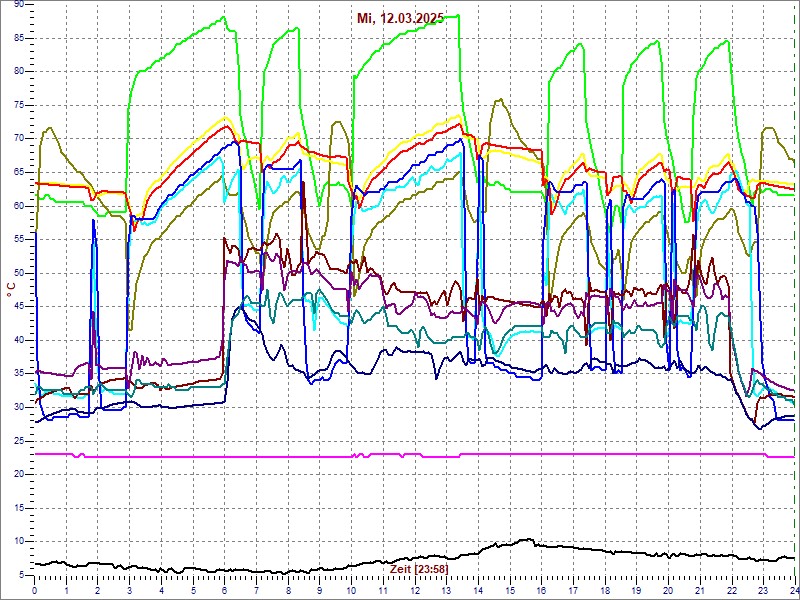Viewport: 800px width, 600px height.
Task: Click hour 9 on the time axis
Action: tap(319, 590)
